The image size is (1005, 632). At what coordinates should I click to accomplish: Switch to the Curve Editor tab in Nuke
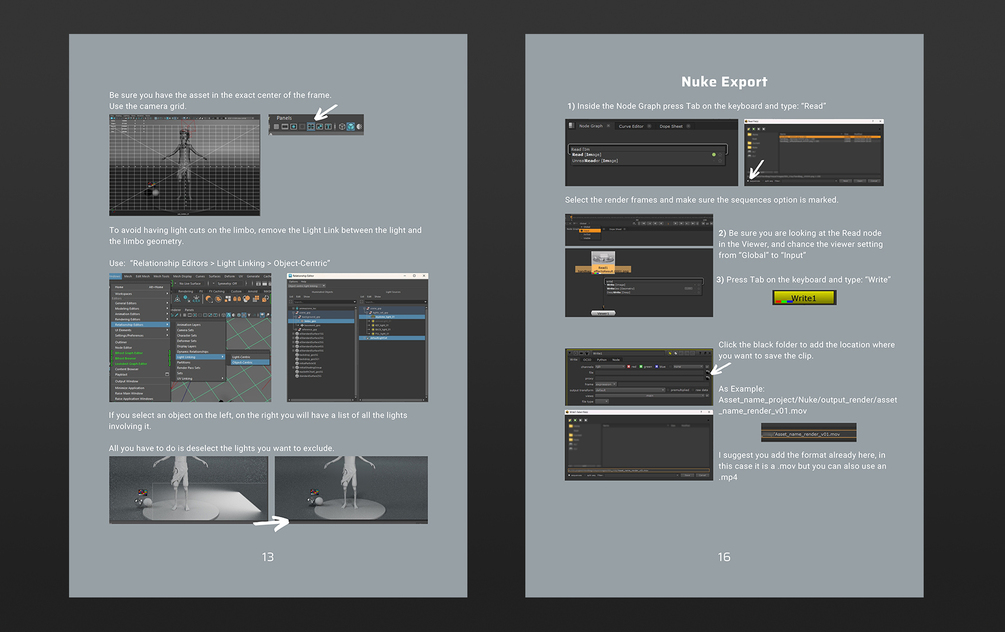coord(631,126)
